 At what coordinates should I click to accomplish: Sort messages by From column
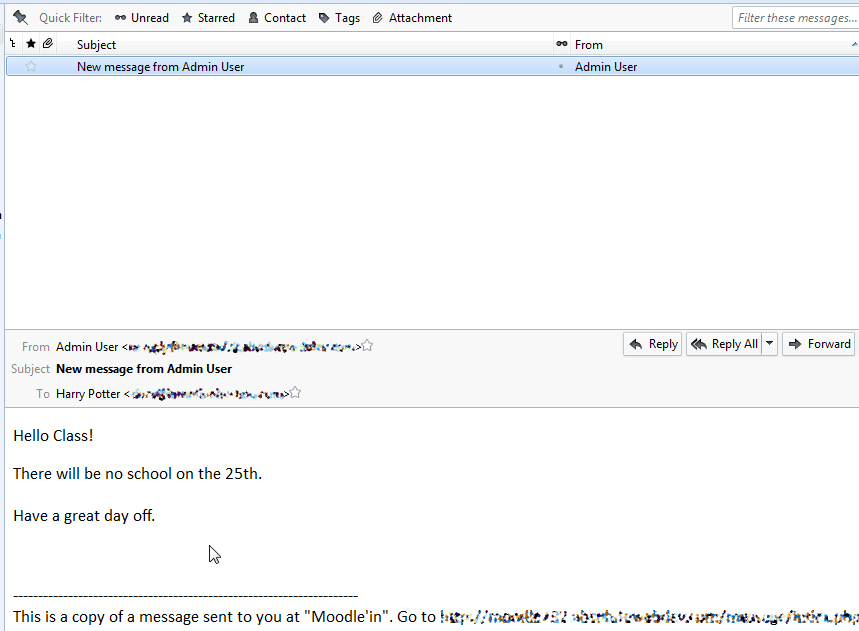[x=589, y=45]
